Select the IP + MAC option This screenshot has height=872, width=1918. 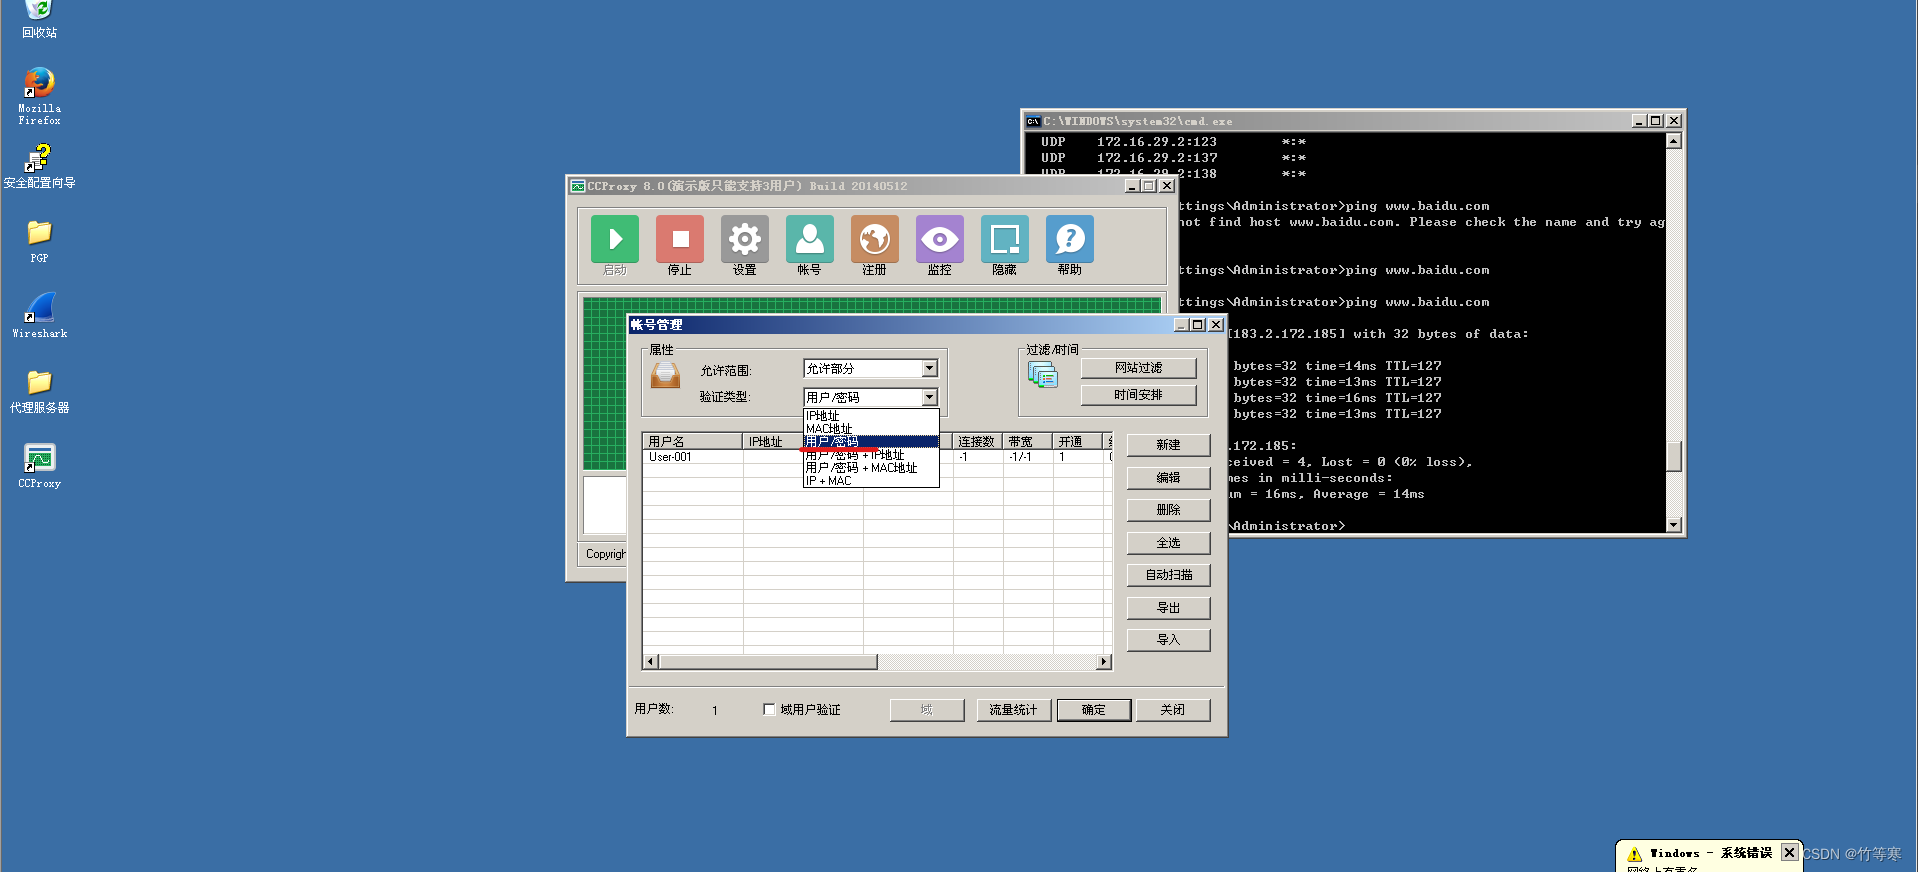click(x=871, y=481)
